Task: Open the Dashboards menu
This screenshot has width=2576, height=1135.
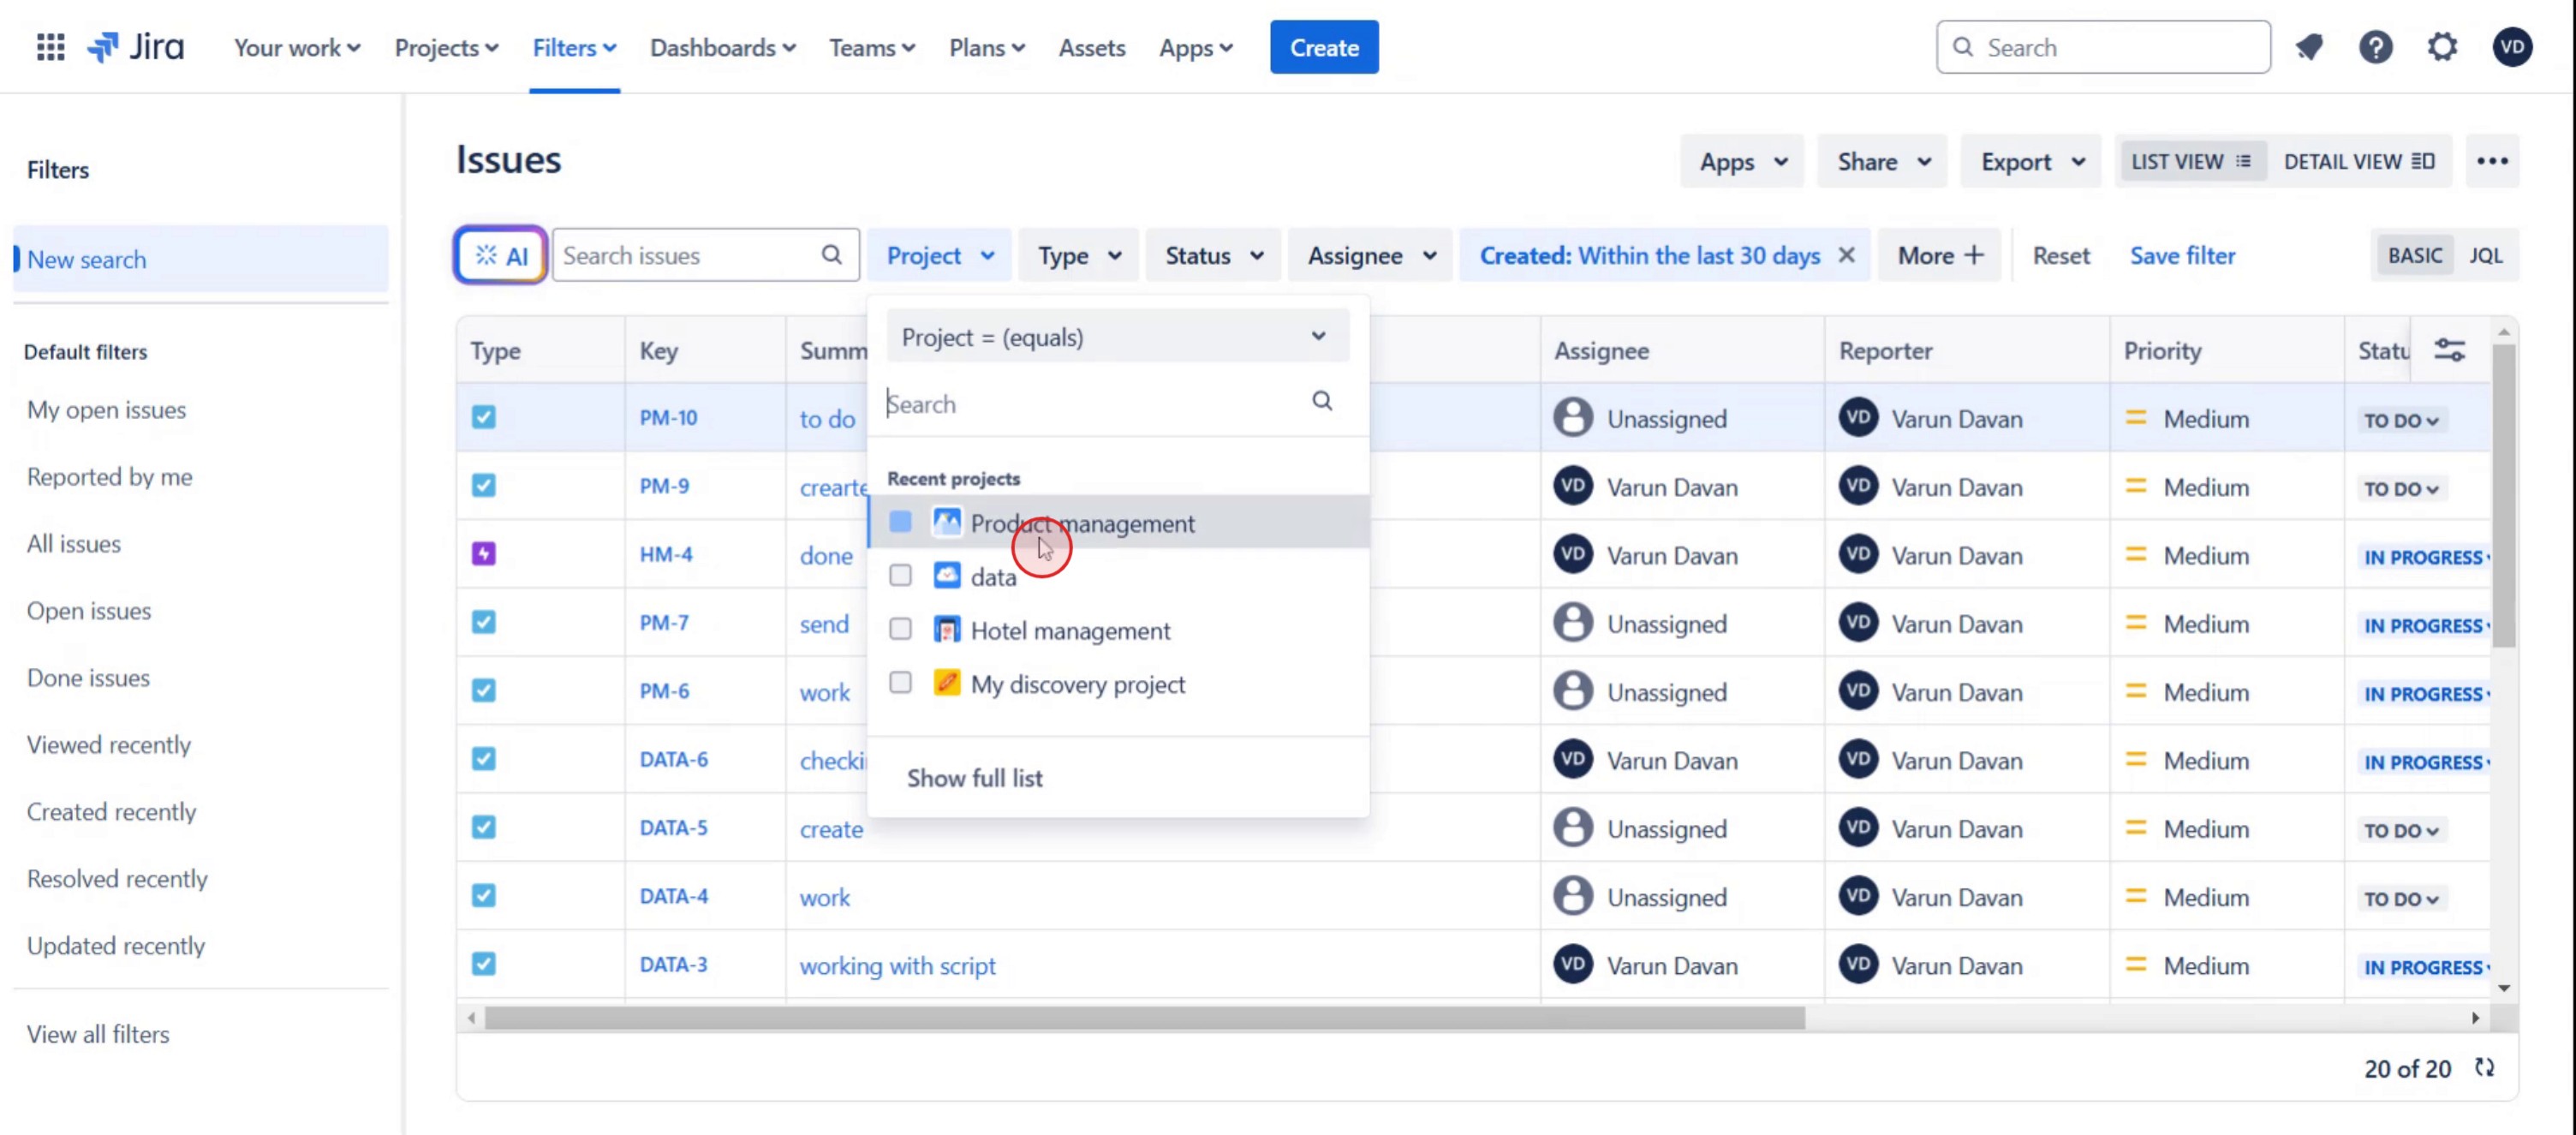Action: (x=722, y=47)
